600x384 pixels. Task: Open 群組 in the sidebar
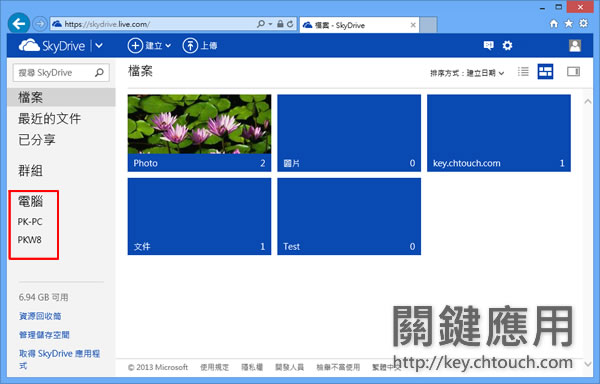pyautogui.click(x=30, y=171)
